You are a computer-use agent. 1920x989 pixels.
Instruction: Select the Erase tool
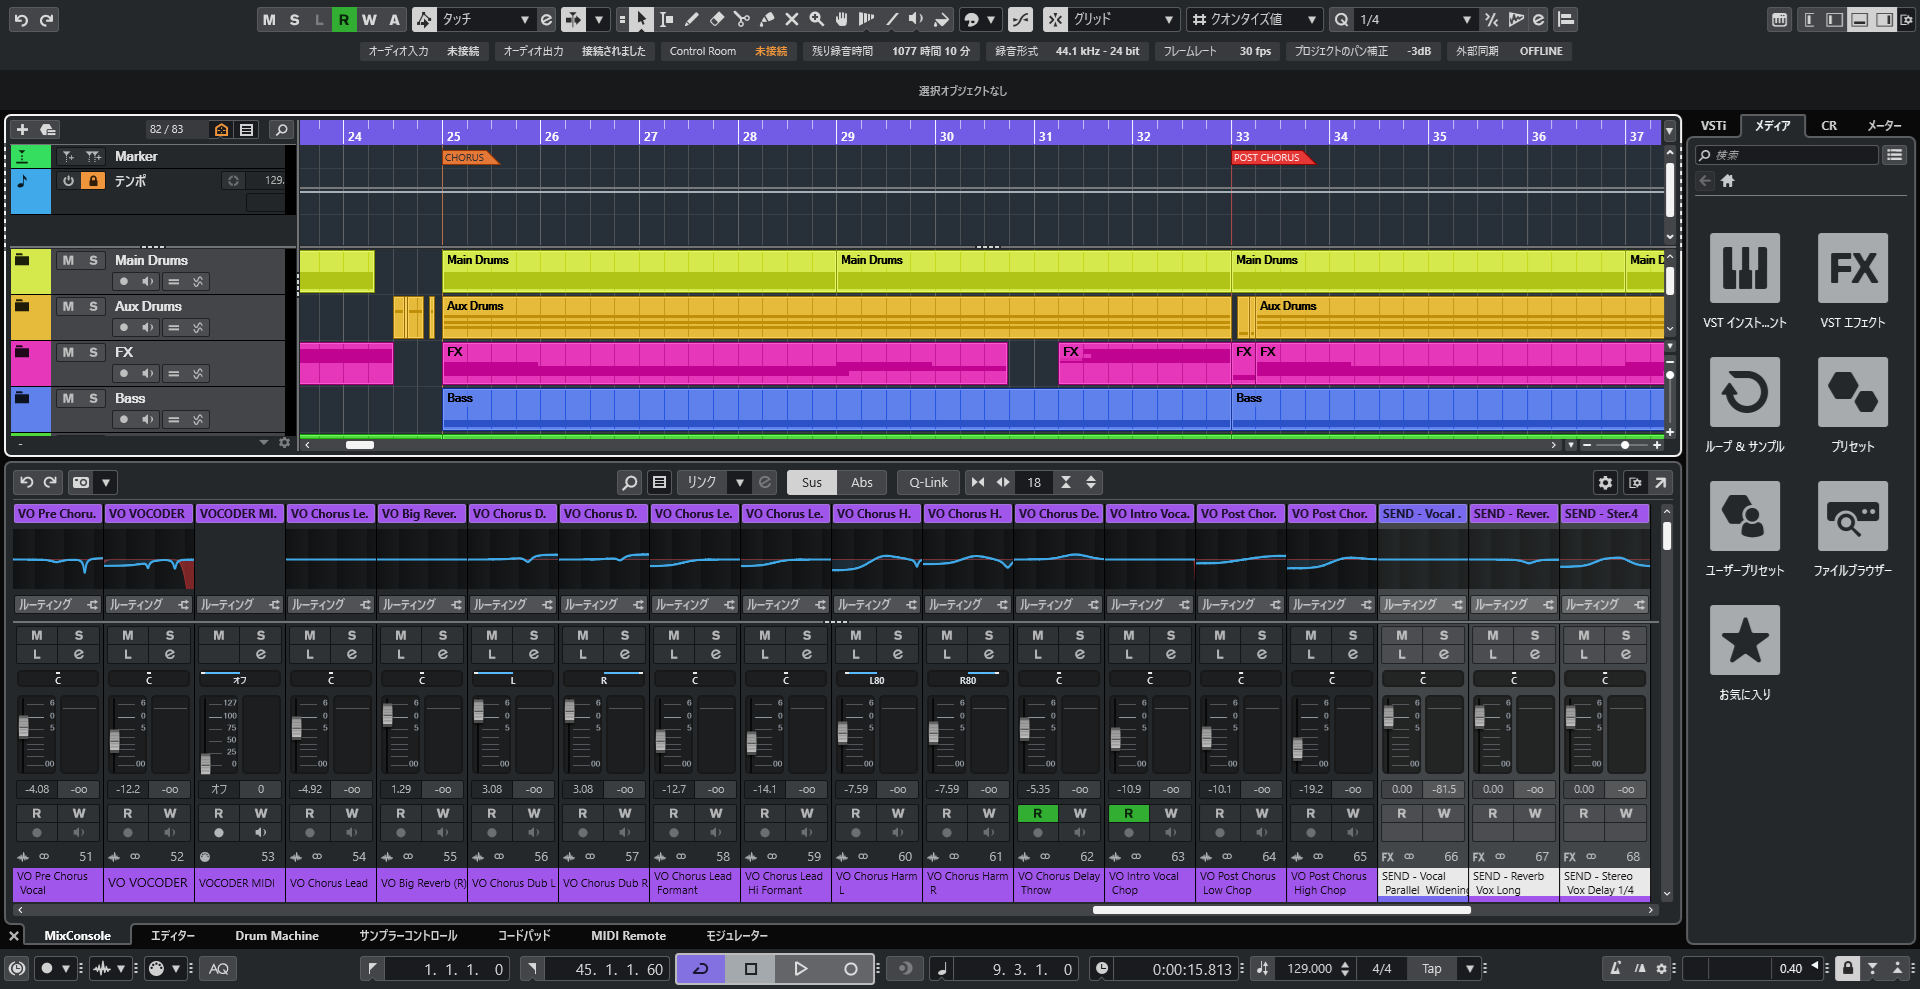(716, 19)
